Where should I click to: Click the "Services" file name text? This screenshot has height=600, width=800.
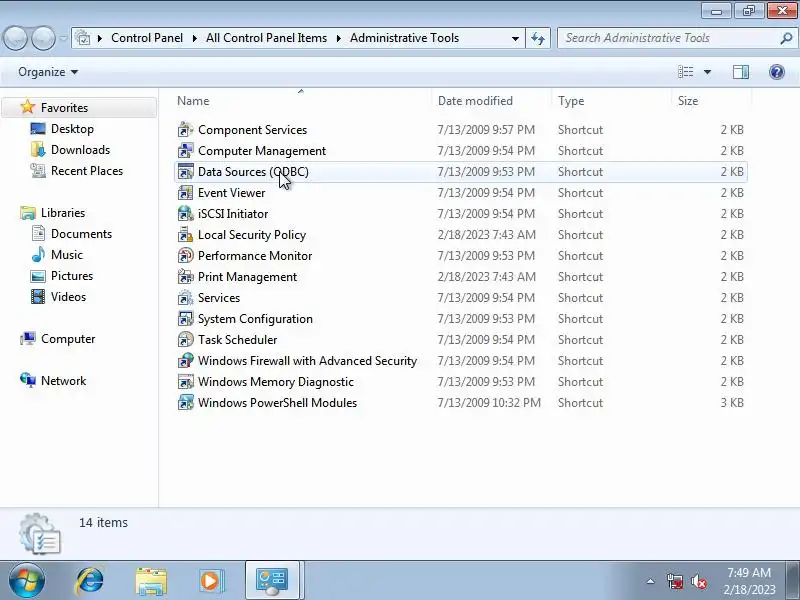tap(219, 297)
